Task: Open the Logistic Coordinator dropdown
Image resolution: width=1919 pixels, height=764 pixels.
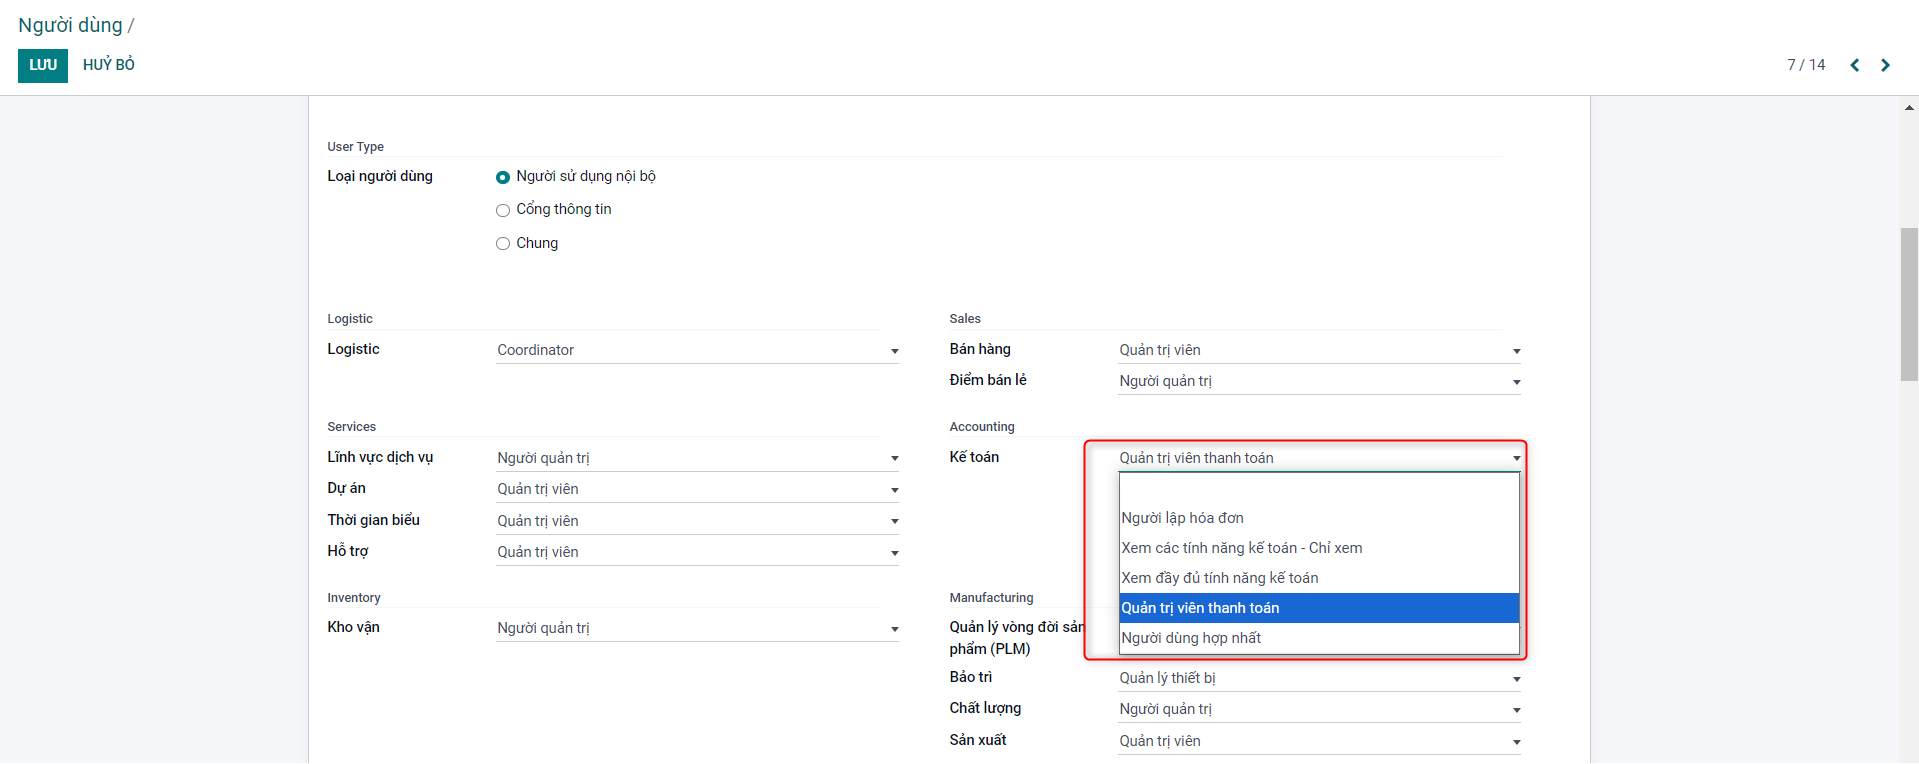Action: pos(696,350)
